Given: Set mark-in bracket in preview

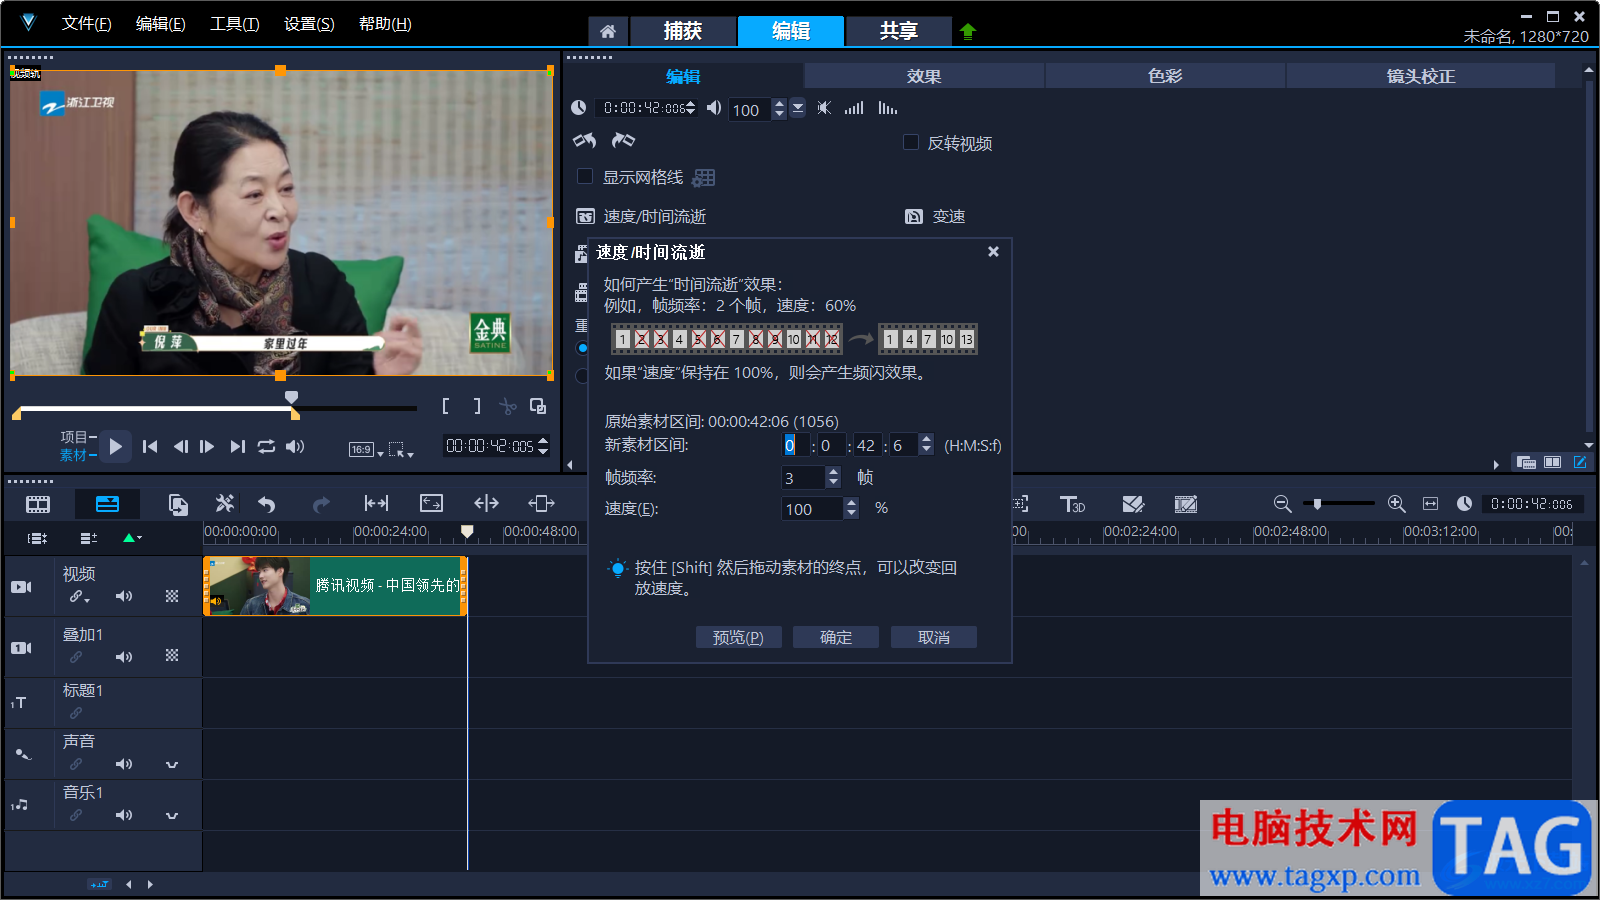Looking at the screenshot, I should (446, 406).
